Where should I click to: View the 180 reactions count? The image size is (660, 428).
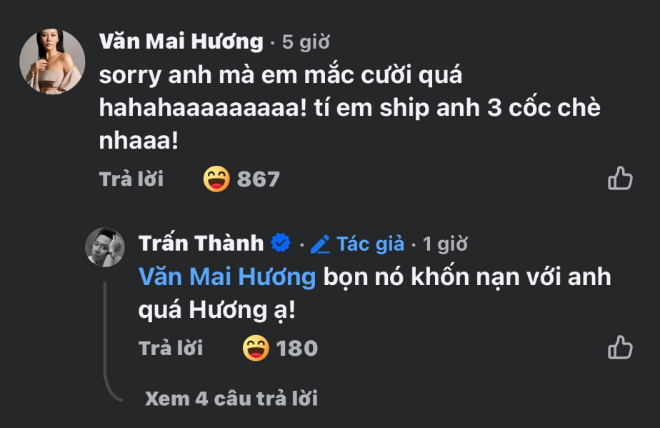point(297,348)
